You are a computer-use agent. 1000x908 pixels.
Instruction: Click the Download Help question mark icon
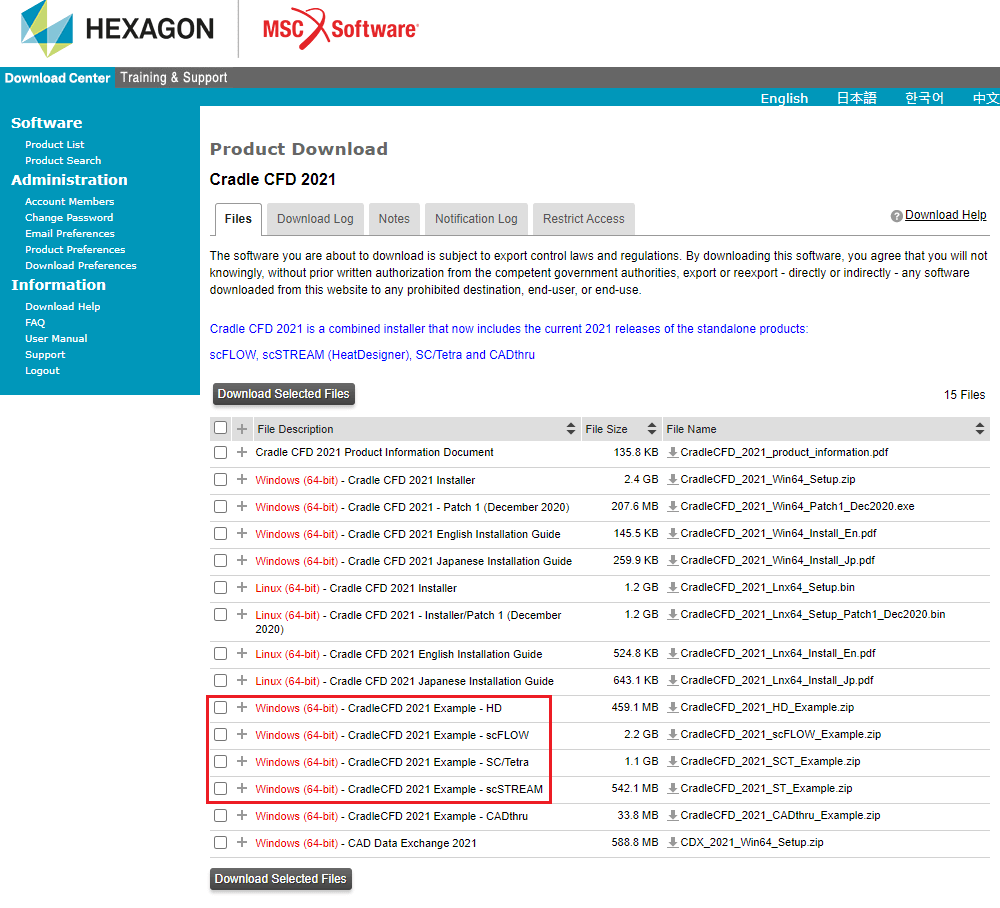tap(897, 216)
